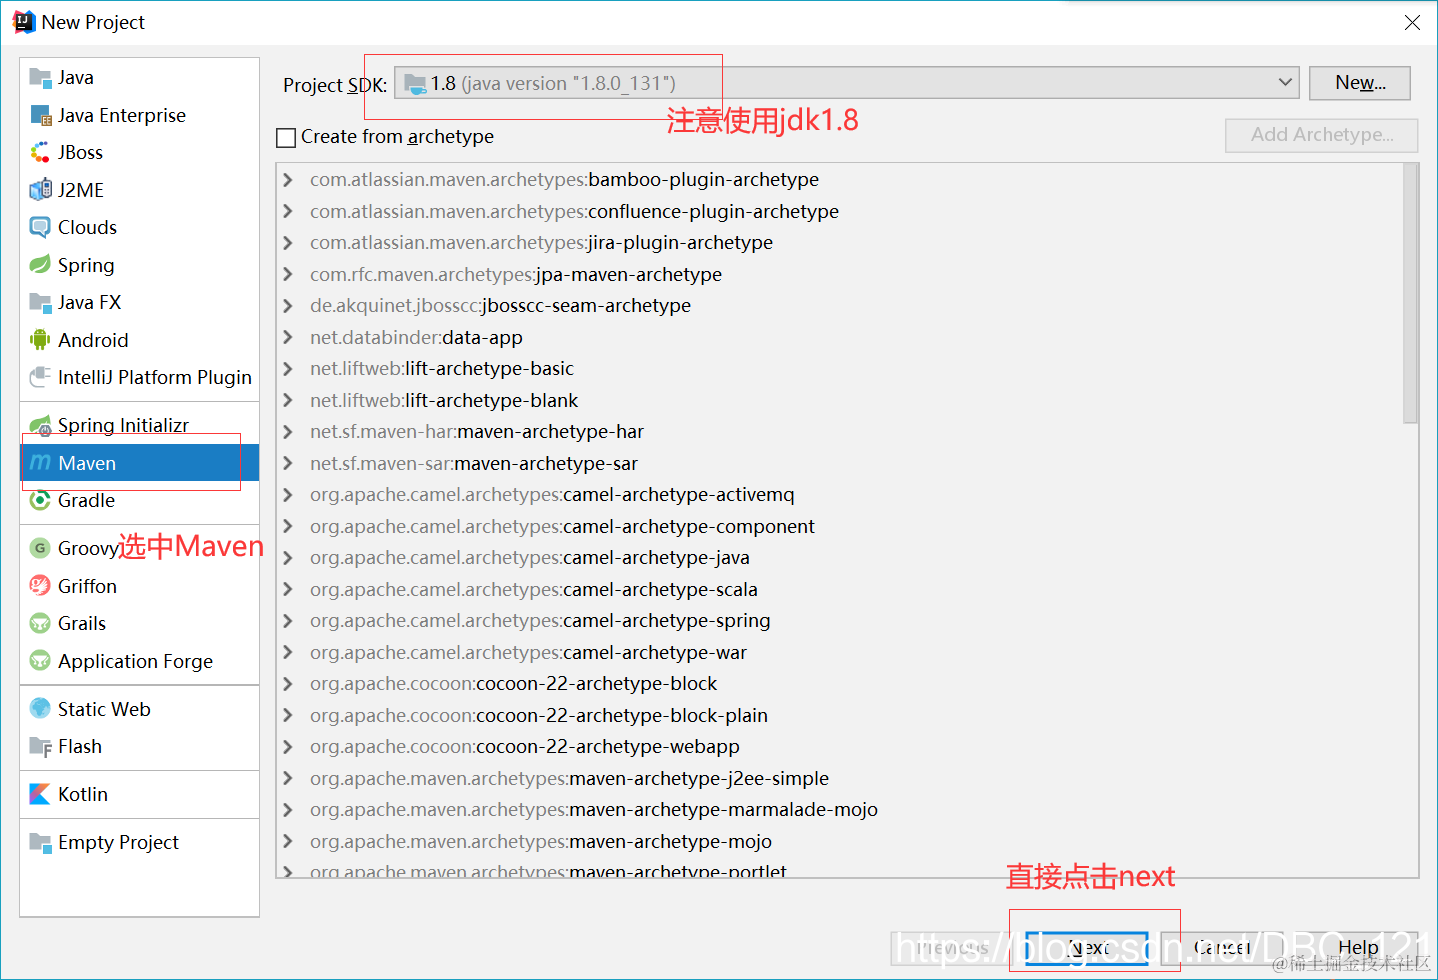Select the Gradle icon
This screenshot has width=1438, height=980.
(40, 500)
